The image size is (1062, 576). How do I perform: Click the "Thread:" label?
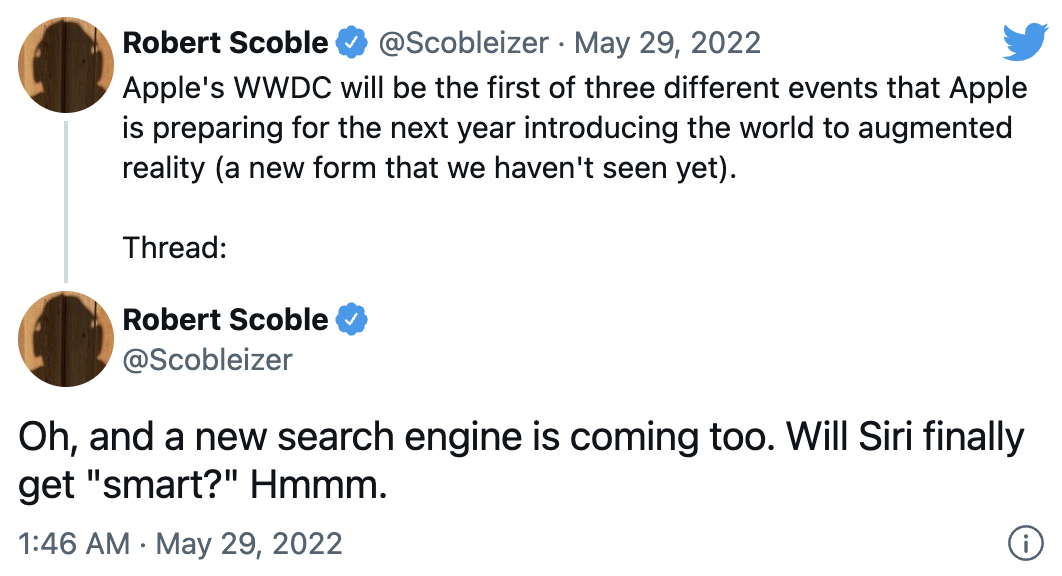coord(175,247)
